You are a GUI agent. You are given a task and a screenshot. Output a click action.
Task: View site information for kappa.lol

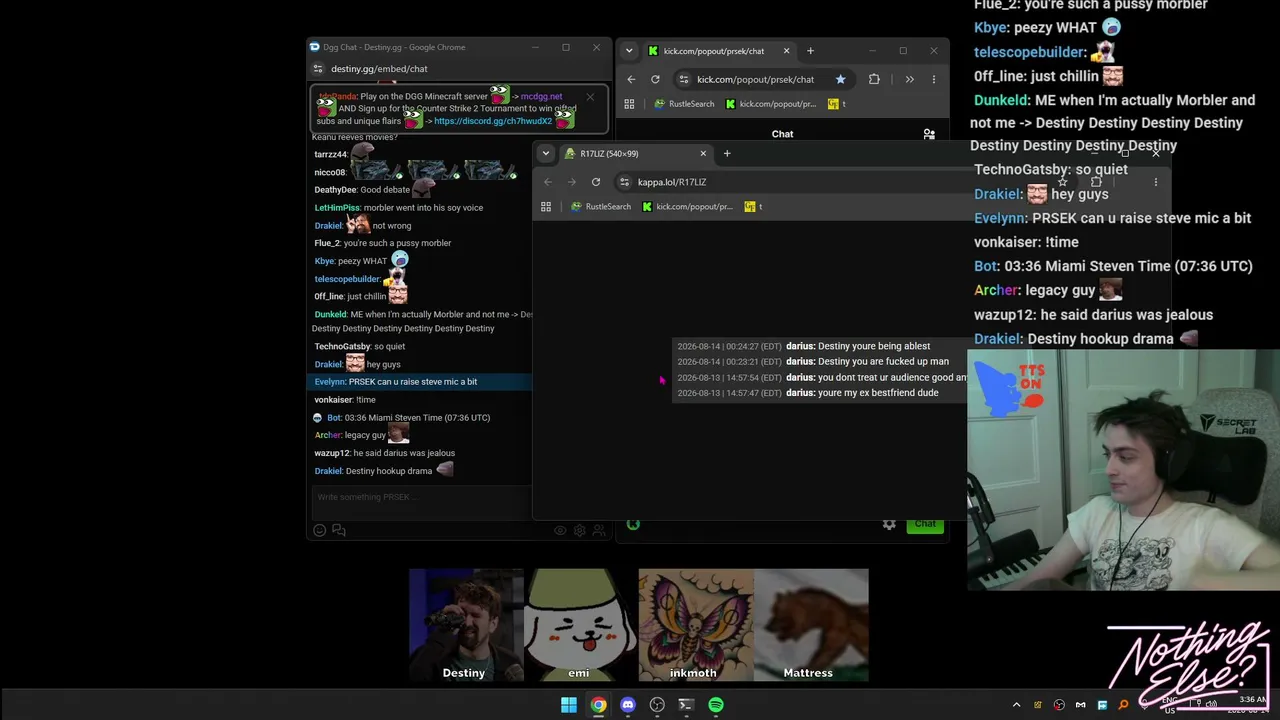(624, 182)
